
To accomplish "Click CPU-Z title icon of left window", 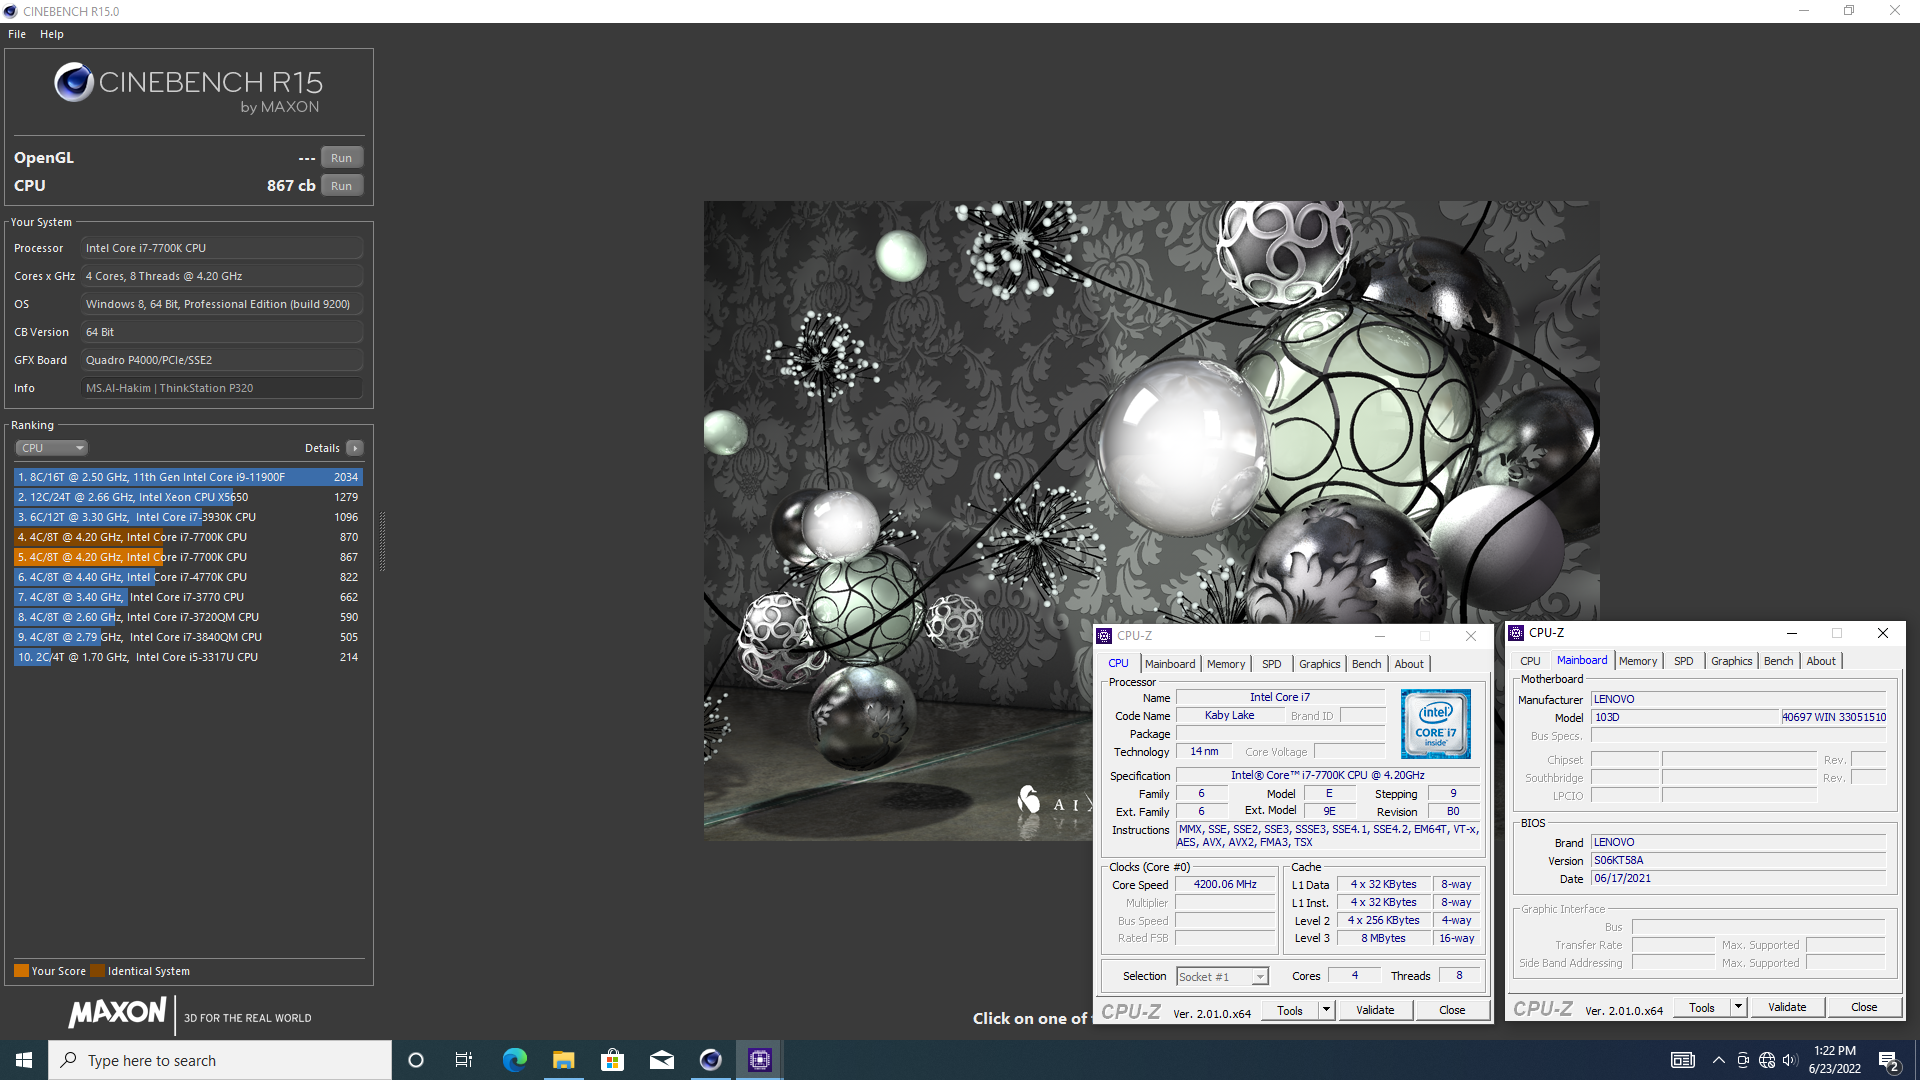I will [x=1104, y=636].
